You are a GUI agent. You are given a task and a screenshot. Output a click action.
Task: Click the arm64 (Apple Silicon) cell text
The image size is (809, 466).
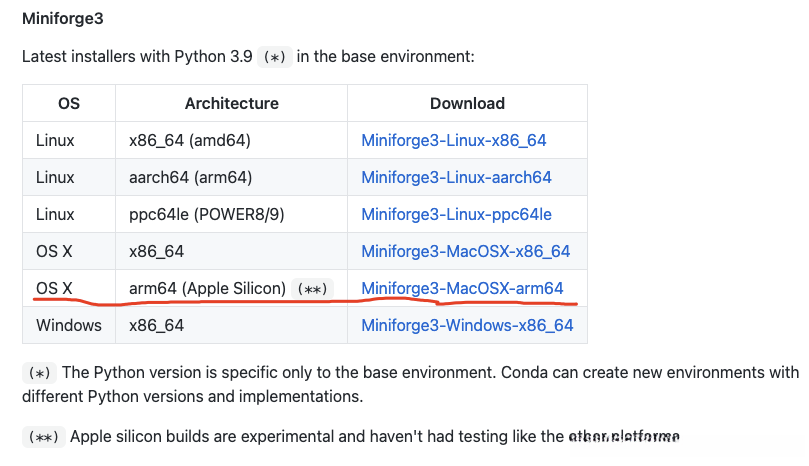(x=207, y=288)
